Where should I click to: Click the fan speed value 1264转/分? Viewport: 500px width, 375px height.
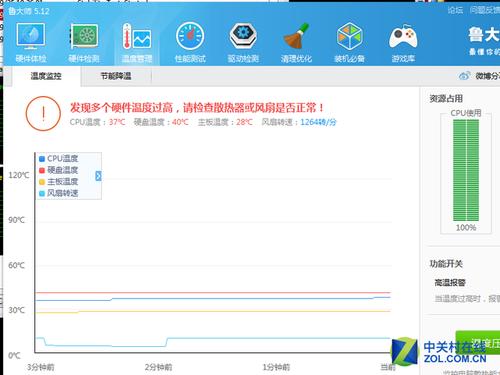(x=318, y=122)
